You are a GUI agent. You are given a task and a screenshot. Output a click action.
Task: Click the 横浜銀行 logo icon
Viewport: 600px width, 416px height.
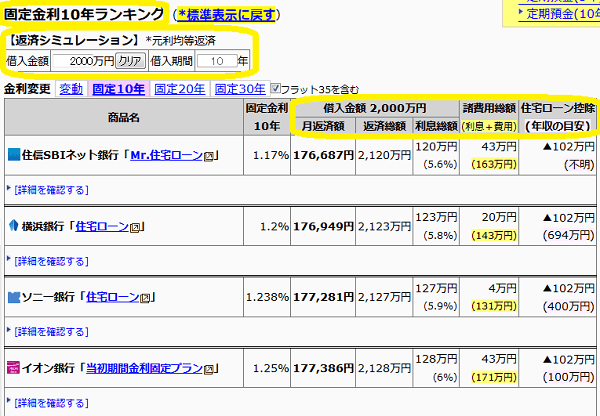[x=13, y=226]
